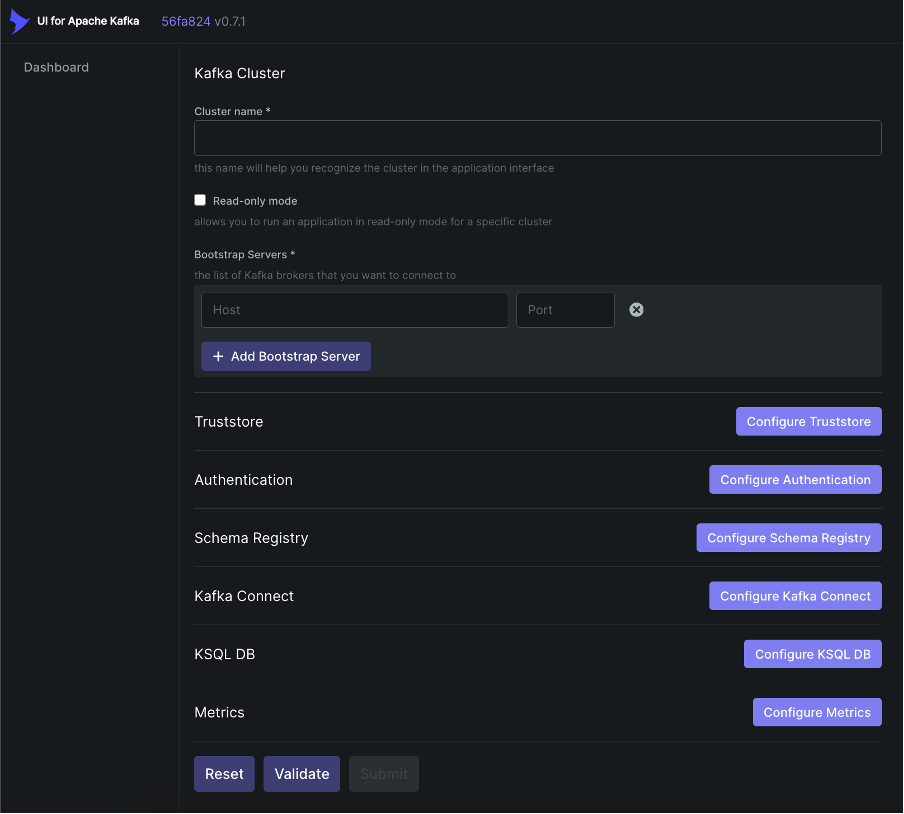The image size is (904, 814).
Task: Open Configure Schema Registry
Action: (789, 538)
